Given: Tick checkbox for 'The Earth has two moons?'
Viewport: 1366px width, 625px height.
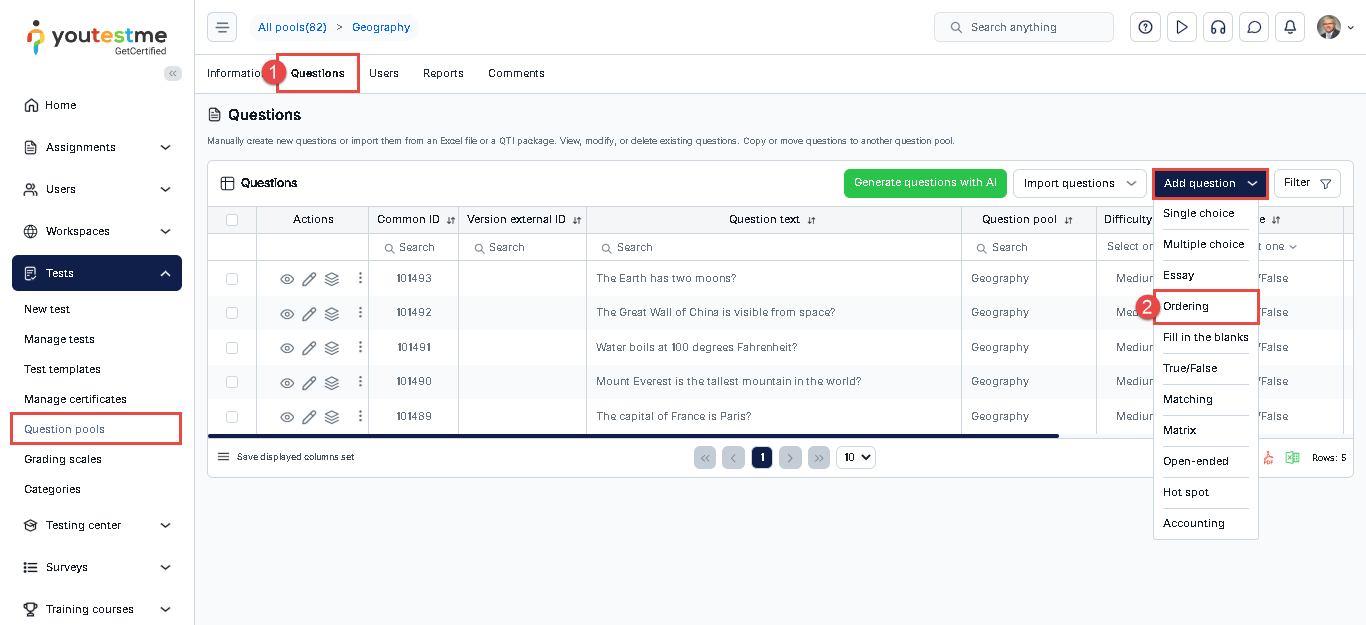Looking at the screenshot, I should point(232,279).
